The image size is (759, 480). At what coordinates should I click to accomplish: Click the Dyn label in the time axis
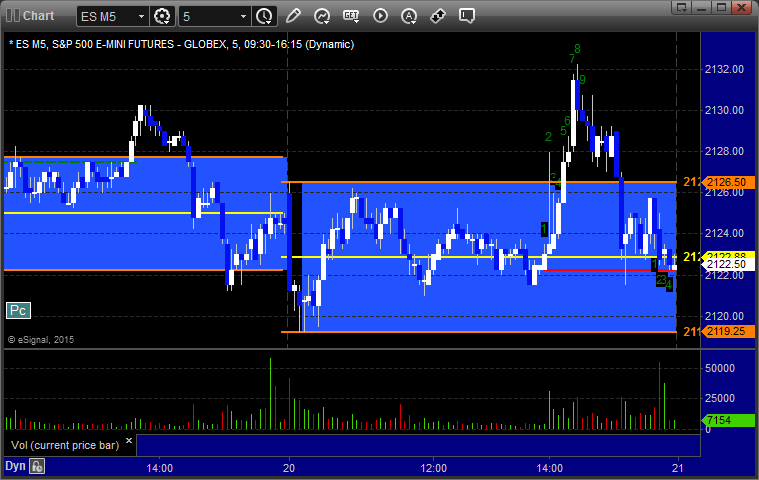[15, 466]
